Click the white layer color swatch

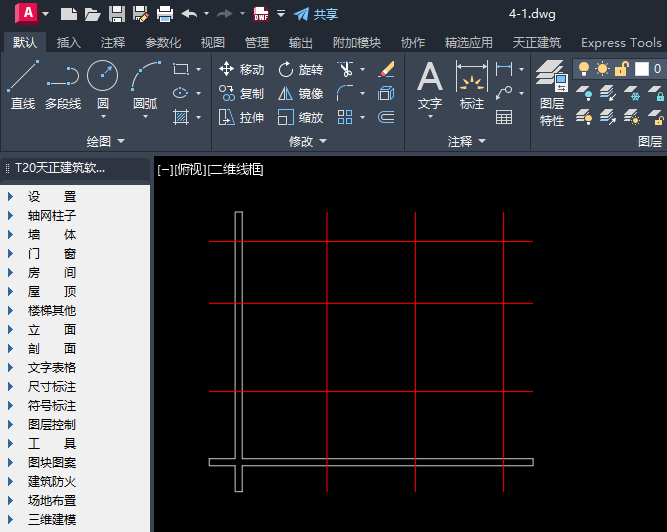pyautogui.click(x=641, y=69)
